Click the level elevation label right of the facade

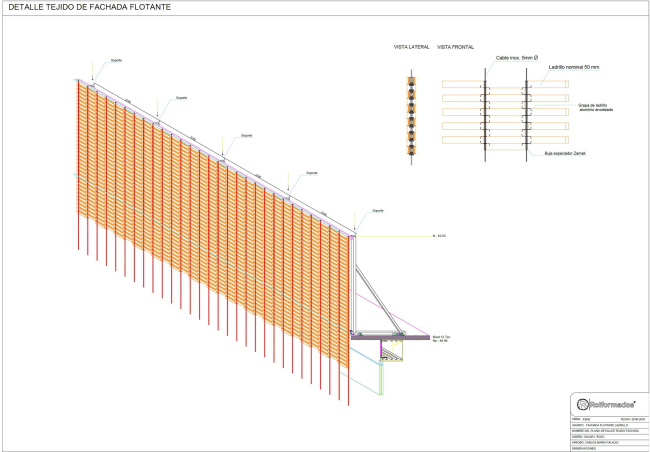[x=438, y=236]
